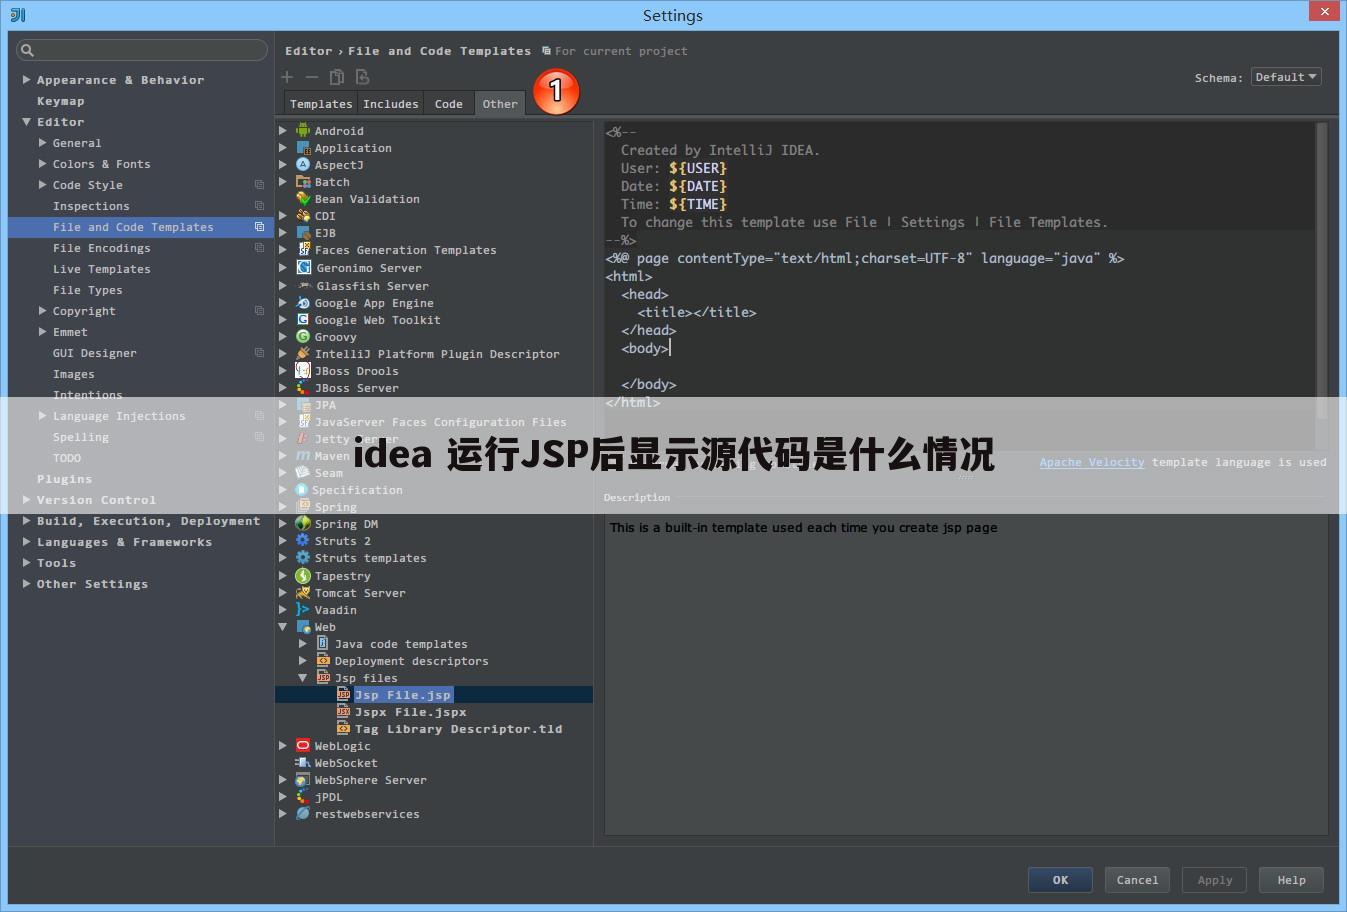Click the Spring DM icon
Image resolution: width=1347 pixels, height=912 pixels.
click(x=303, y=523)
